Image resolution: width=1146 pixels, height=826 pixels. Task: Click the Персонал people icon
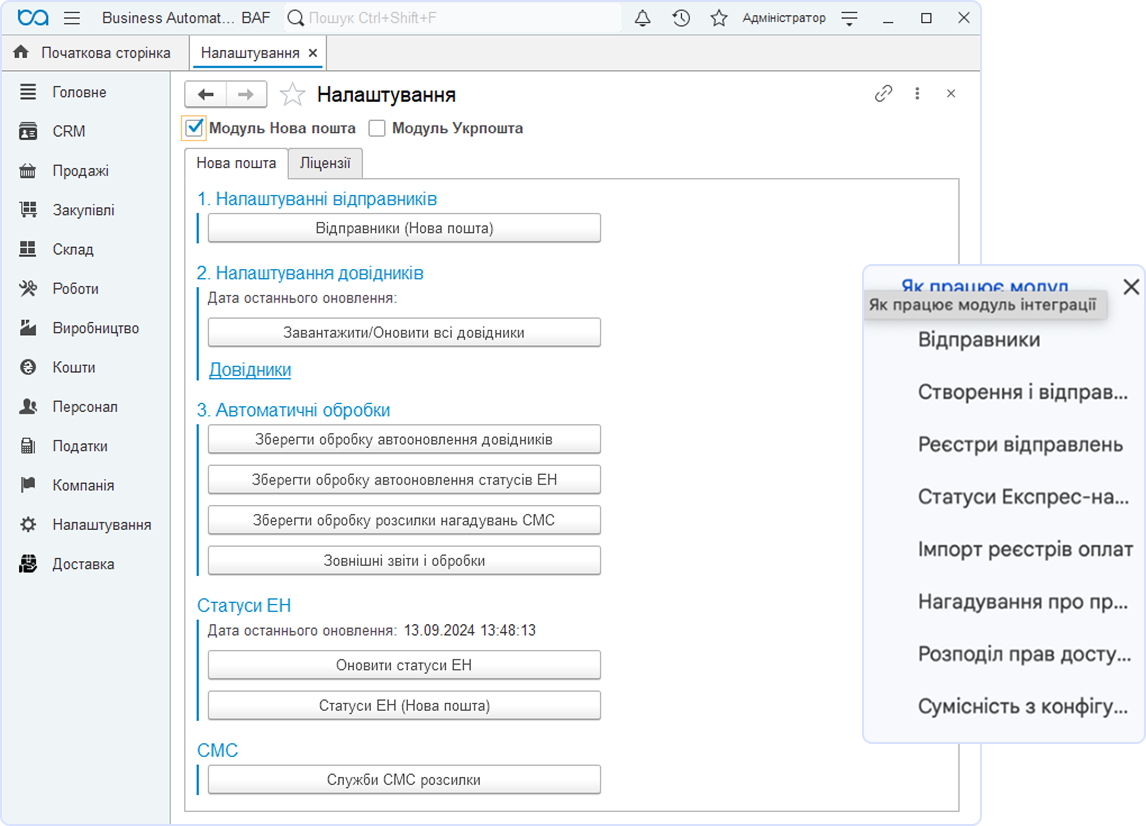[28, 406]
